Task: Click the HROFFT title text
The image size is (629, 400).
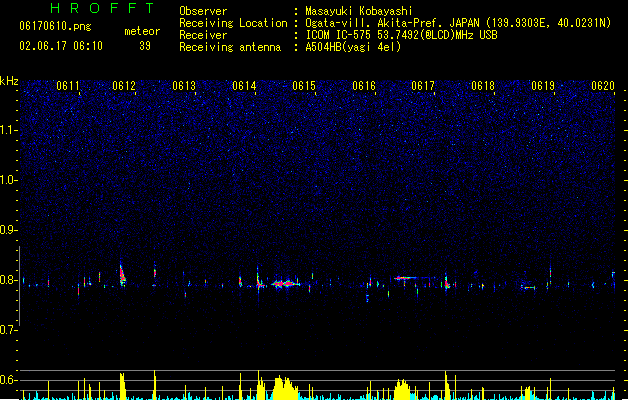Action: click(102, 8)
